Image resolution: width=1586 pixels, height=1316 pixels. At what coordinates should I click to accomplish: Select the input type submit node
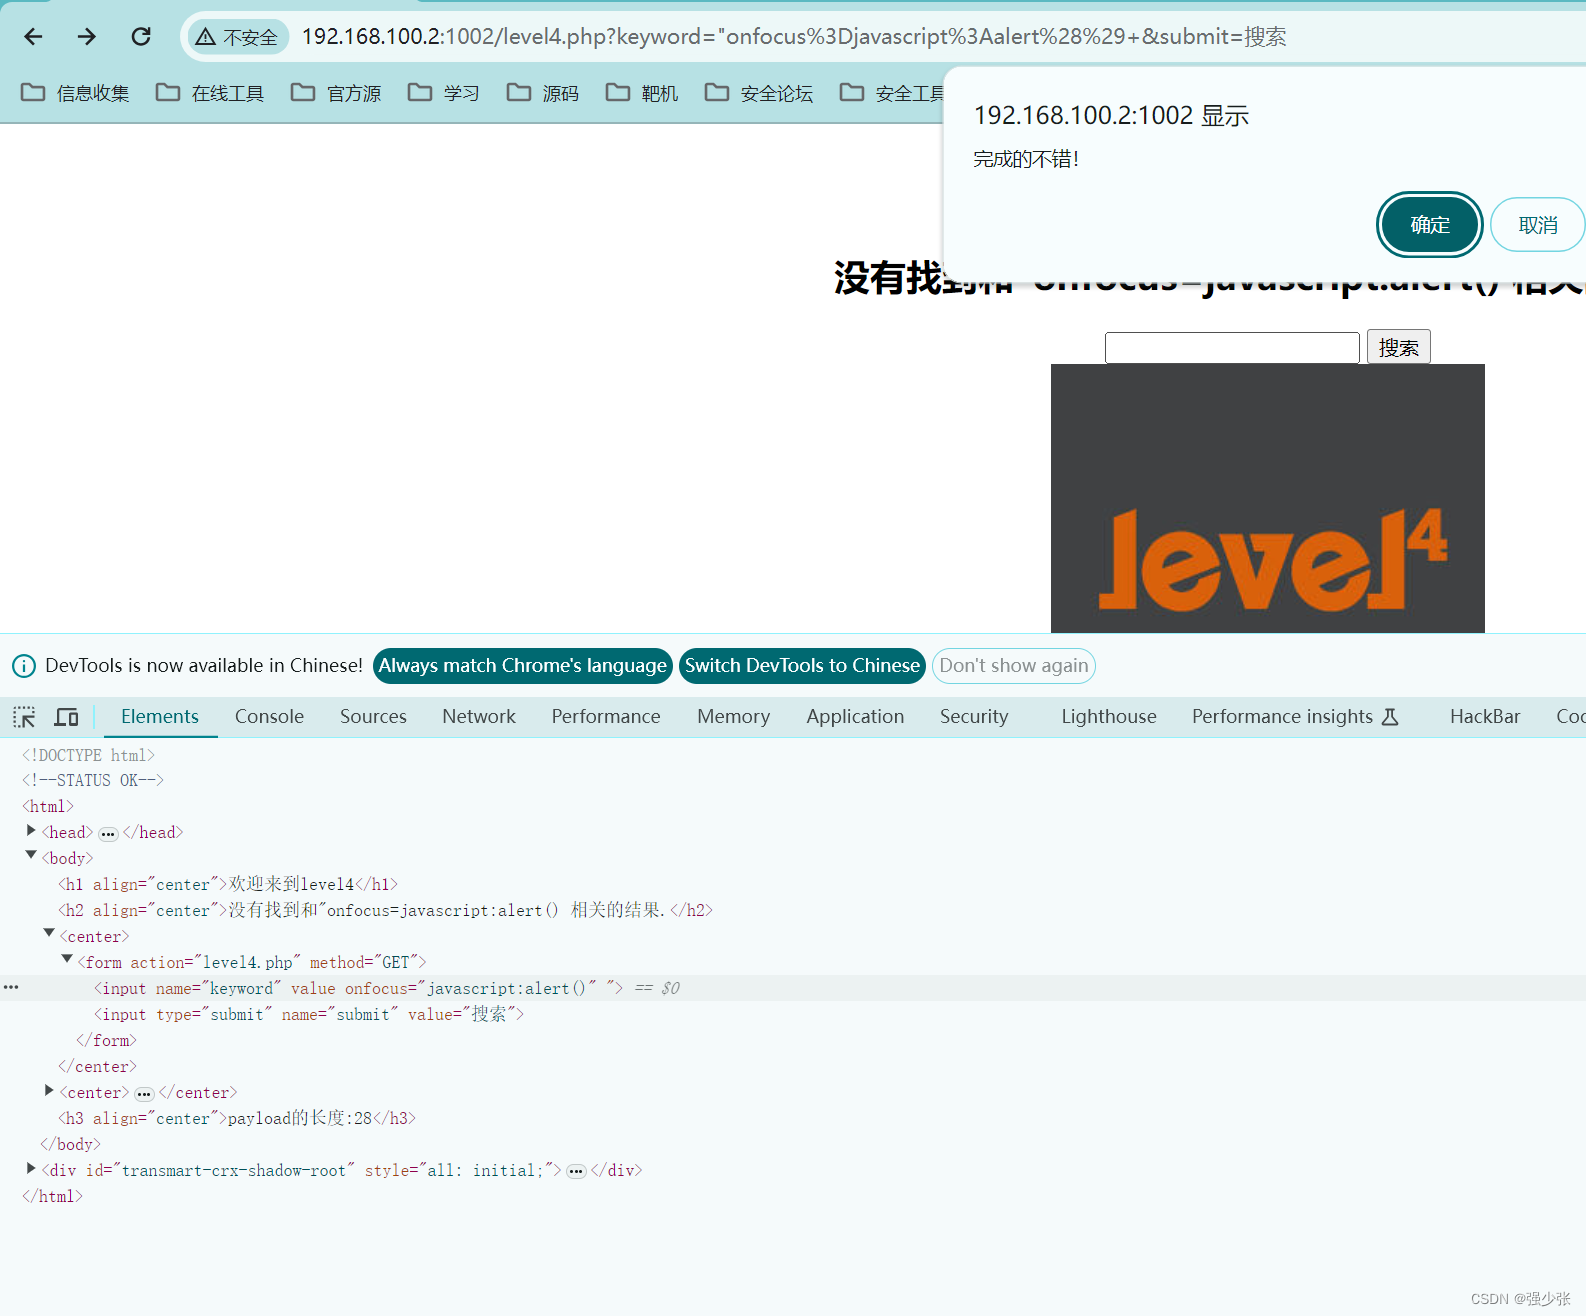pyautogui.click(x=309, y=1014)
